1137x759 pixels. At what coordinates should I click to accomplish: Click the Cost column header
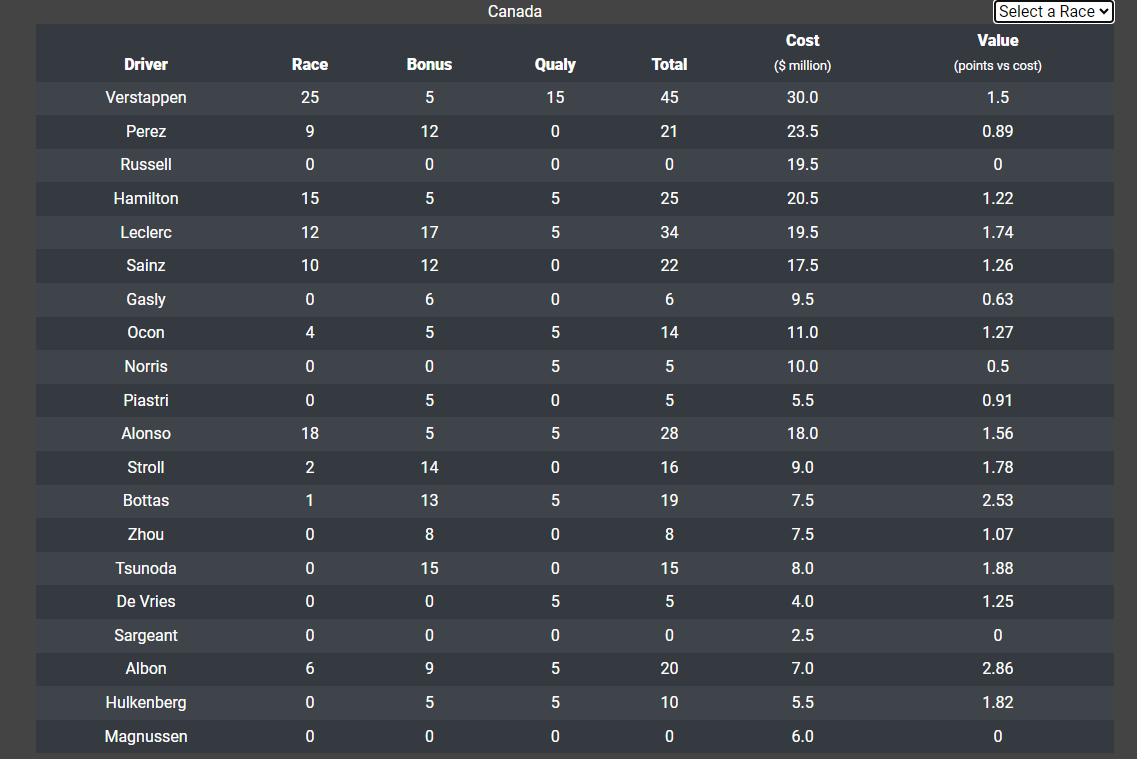802,41
